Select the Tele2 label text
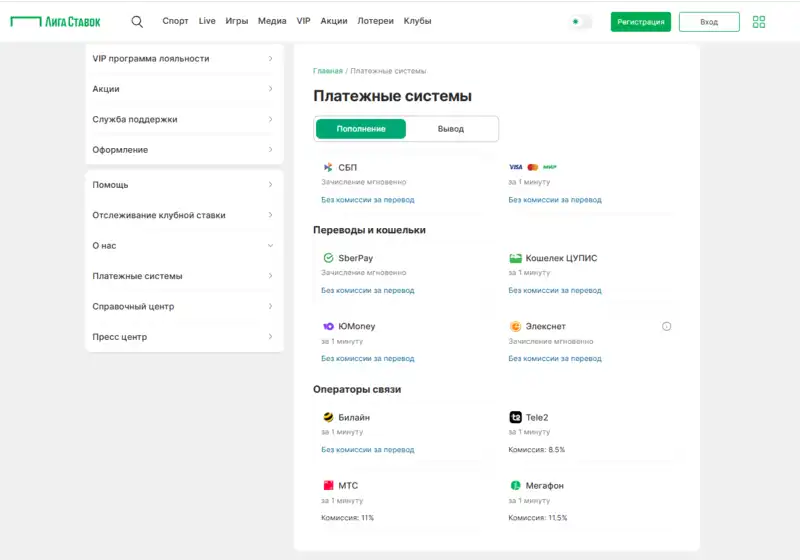The width and height of the screenshot is (800, 560). 537,417
